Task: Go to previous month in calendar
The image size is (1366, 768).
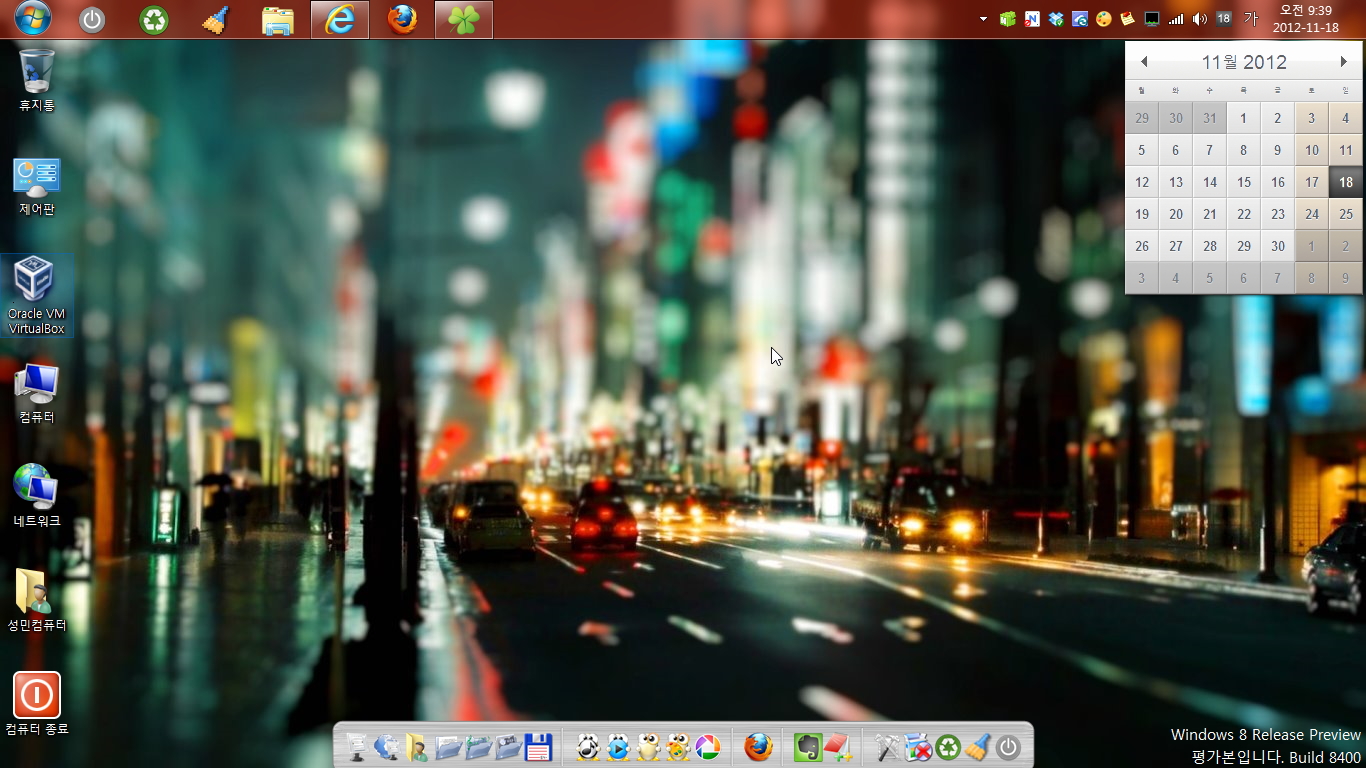Action: (1144, 62)
